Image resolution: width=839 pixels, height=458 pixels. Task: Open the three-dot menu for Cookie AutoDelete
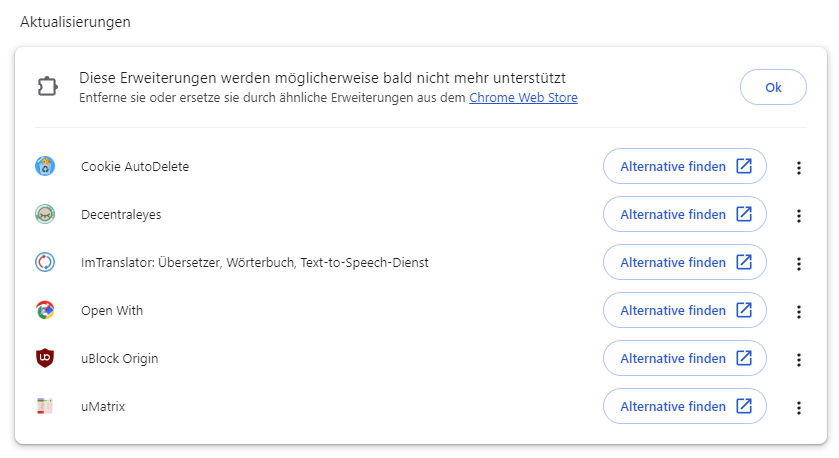(x=798, y=168)
